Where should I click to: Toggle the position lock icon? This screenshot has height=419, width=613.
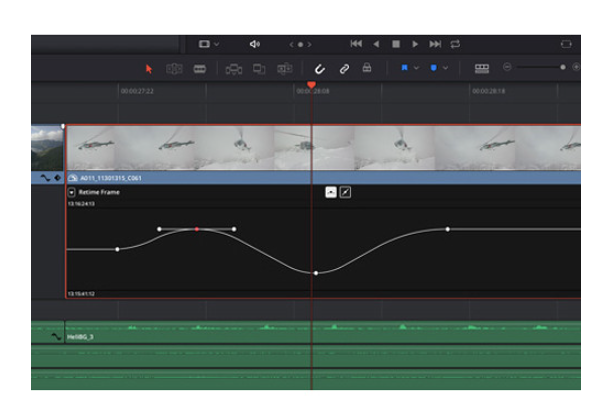tap(367, 68)
